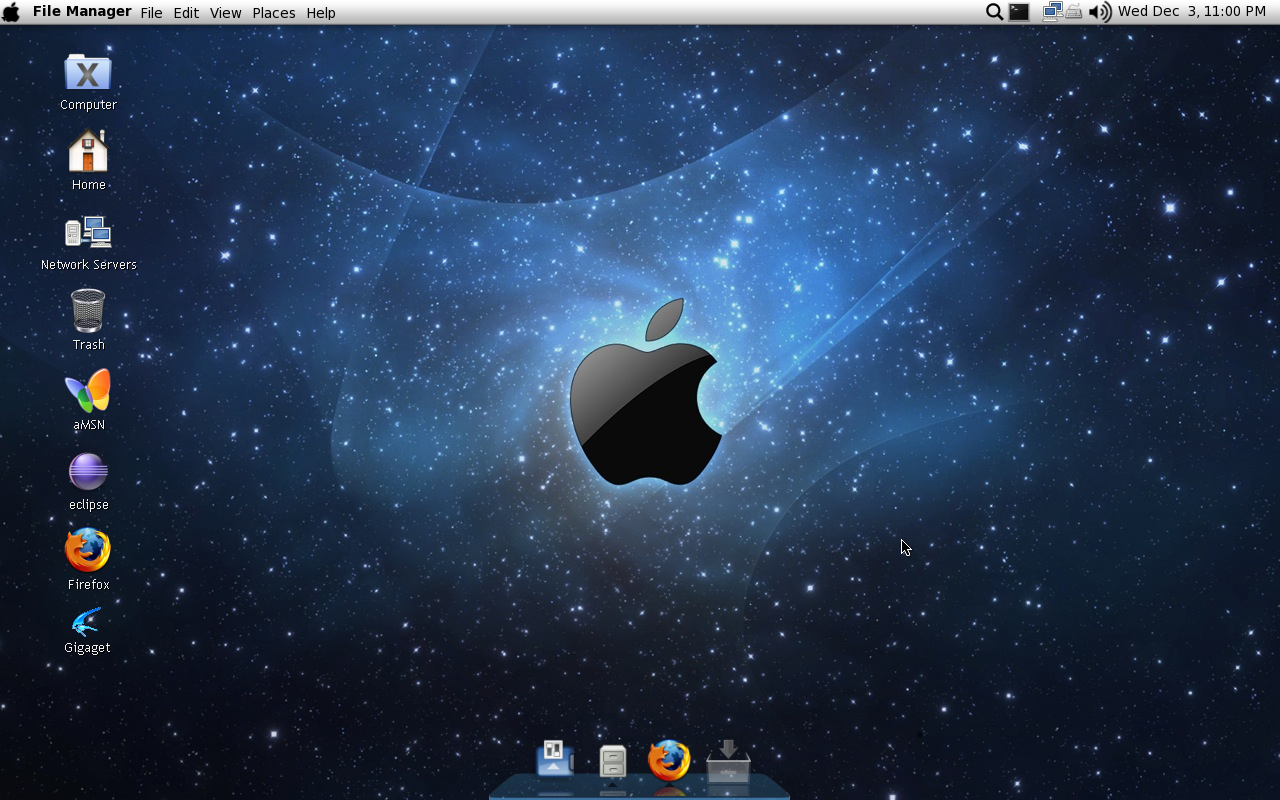Open the Computer desktop icon
Viewport: 1280px width, 800px height.
[88, 72]
